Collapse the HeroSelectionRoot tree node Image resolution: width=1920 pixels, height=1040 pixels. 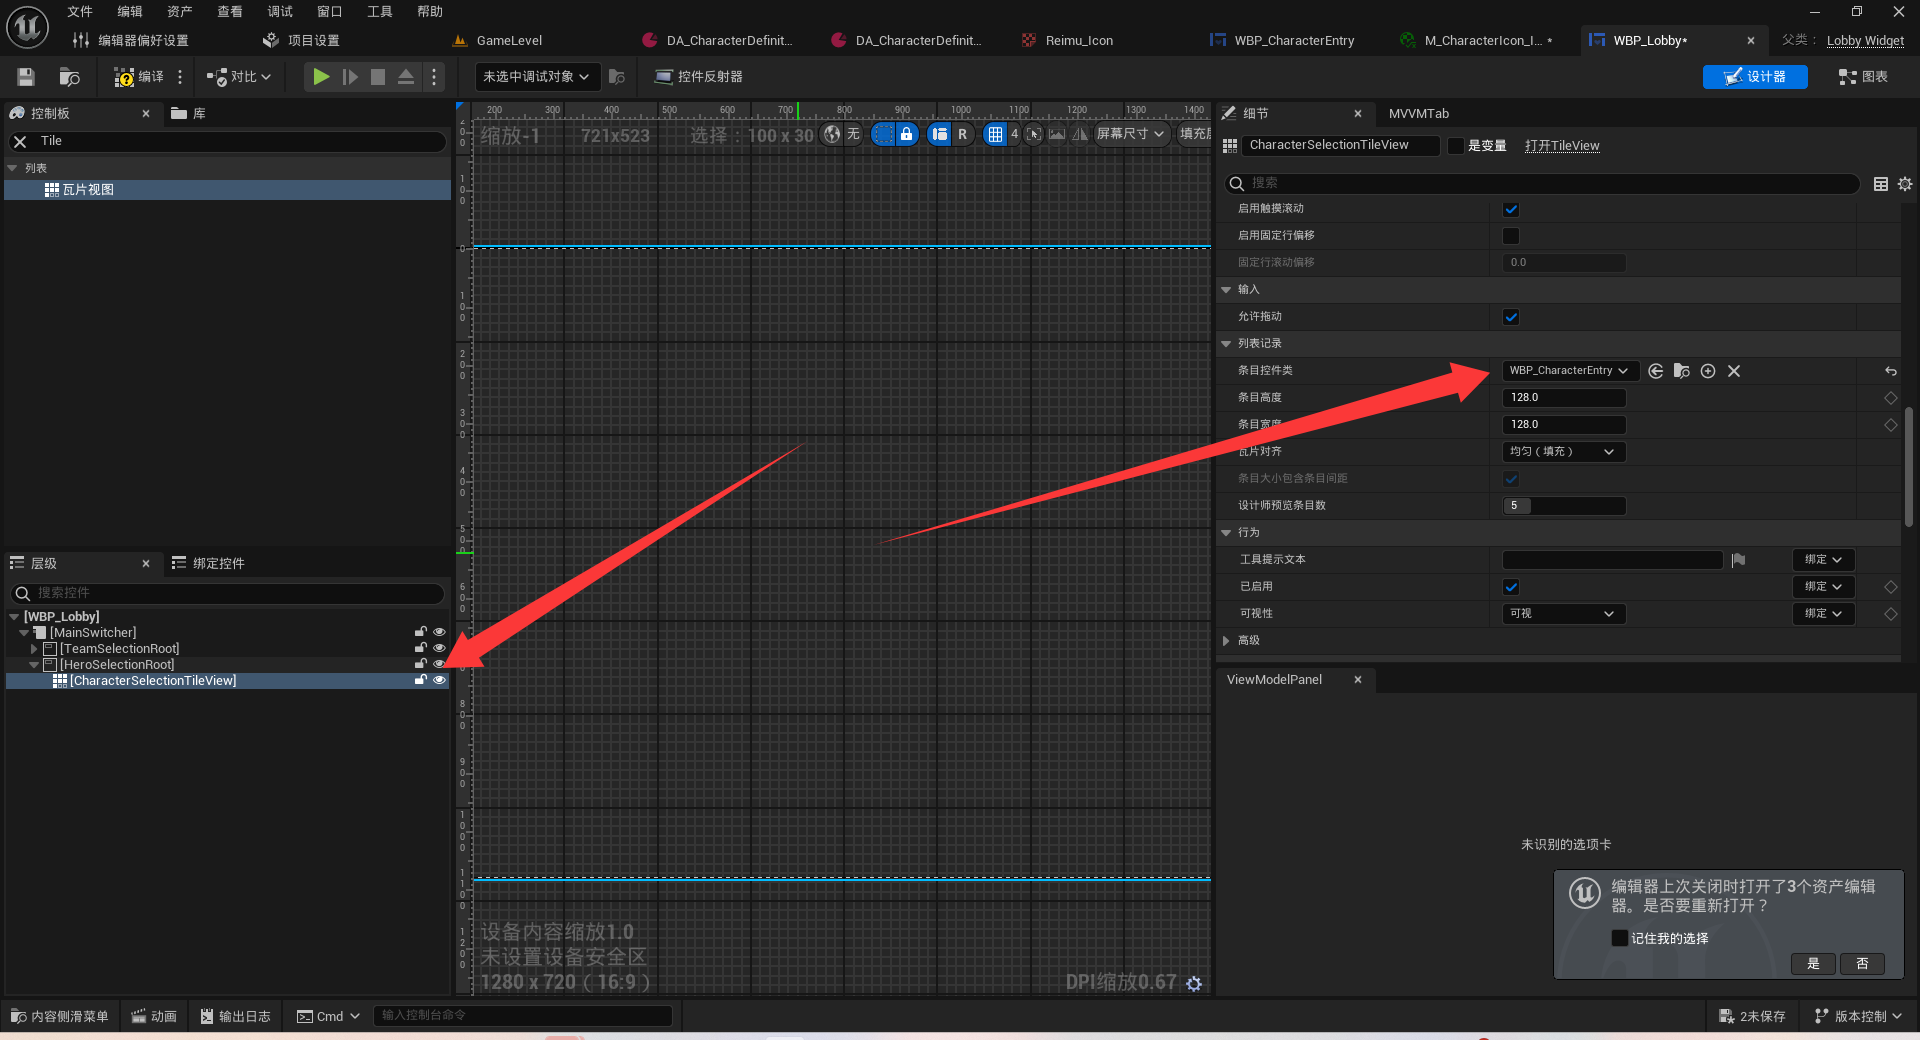click(34, 665)
